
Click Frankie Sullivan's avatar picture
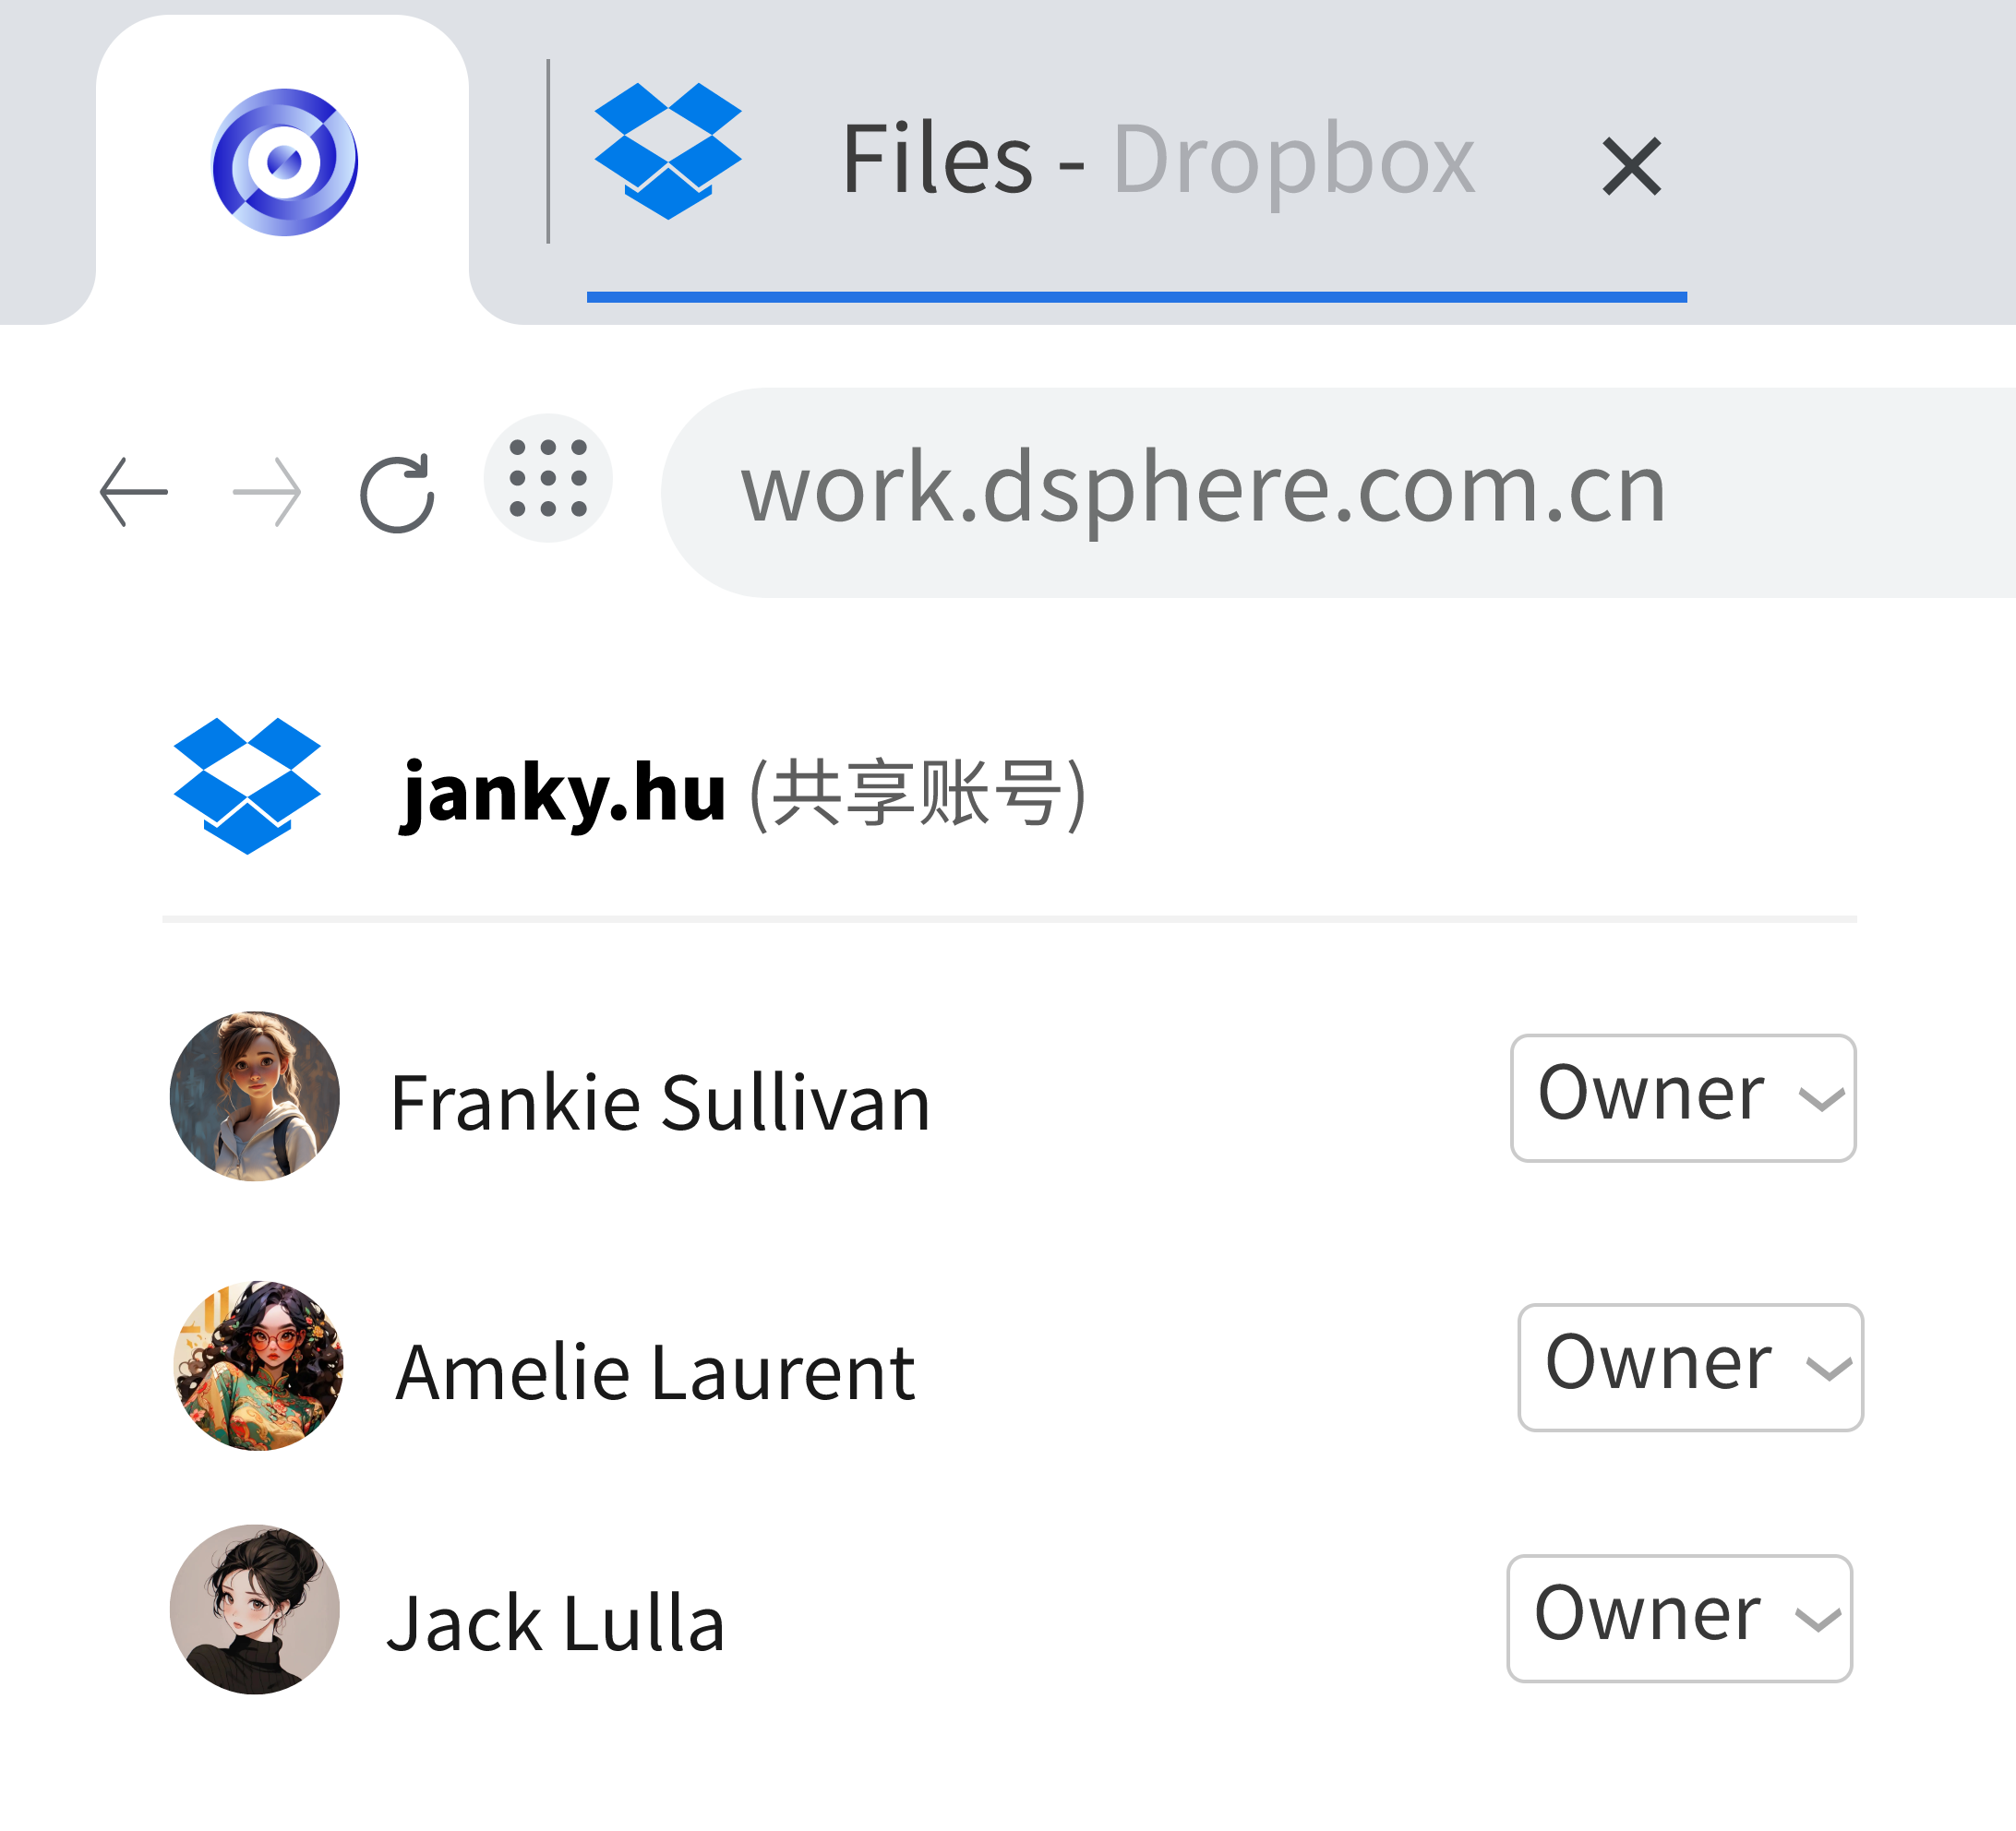coord(255,1096)
